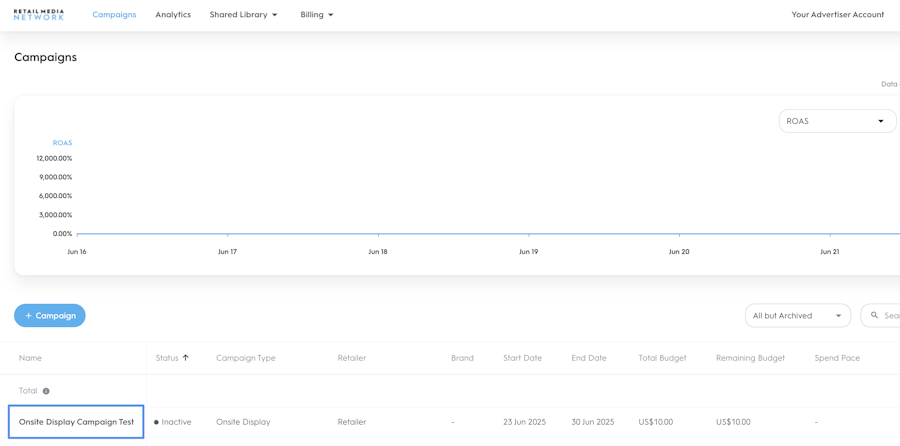The image size is (900, 446).
Task: Sort by Campaign Type column header
Action: click(x=245, y=358)
